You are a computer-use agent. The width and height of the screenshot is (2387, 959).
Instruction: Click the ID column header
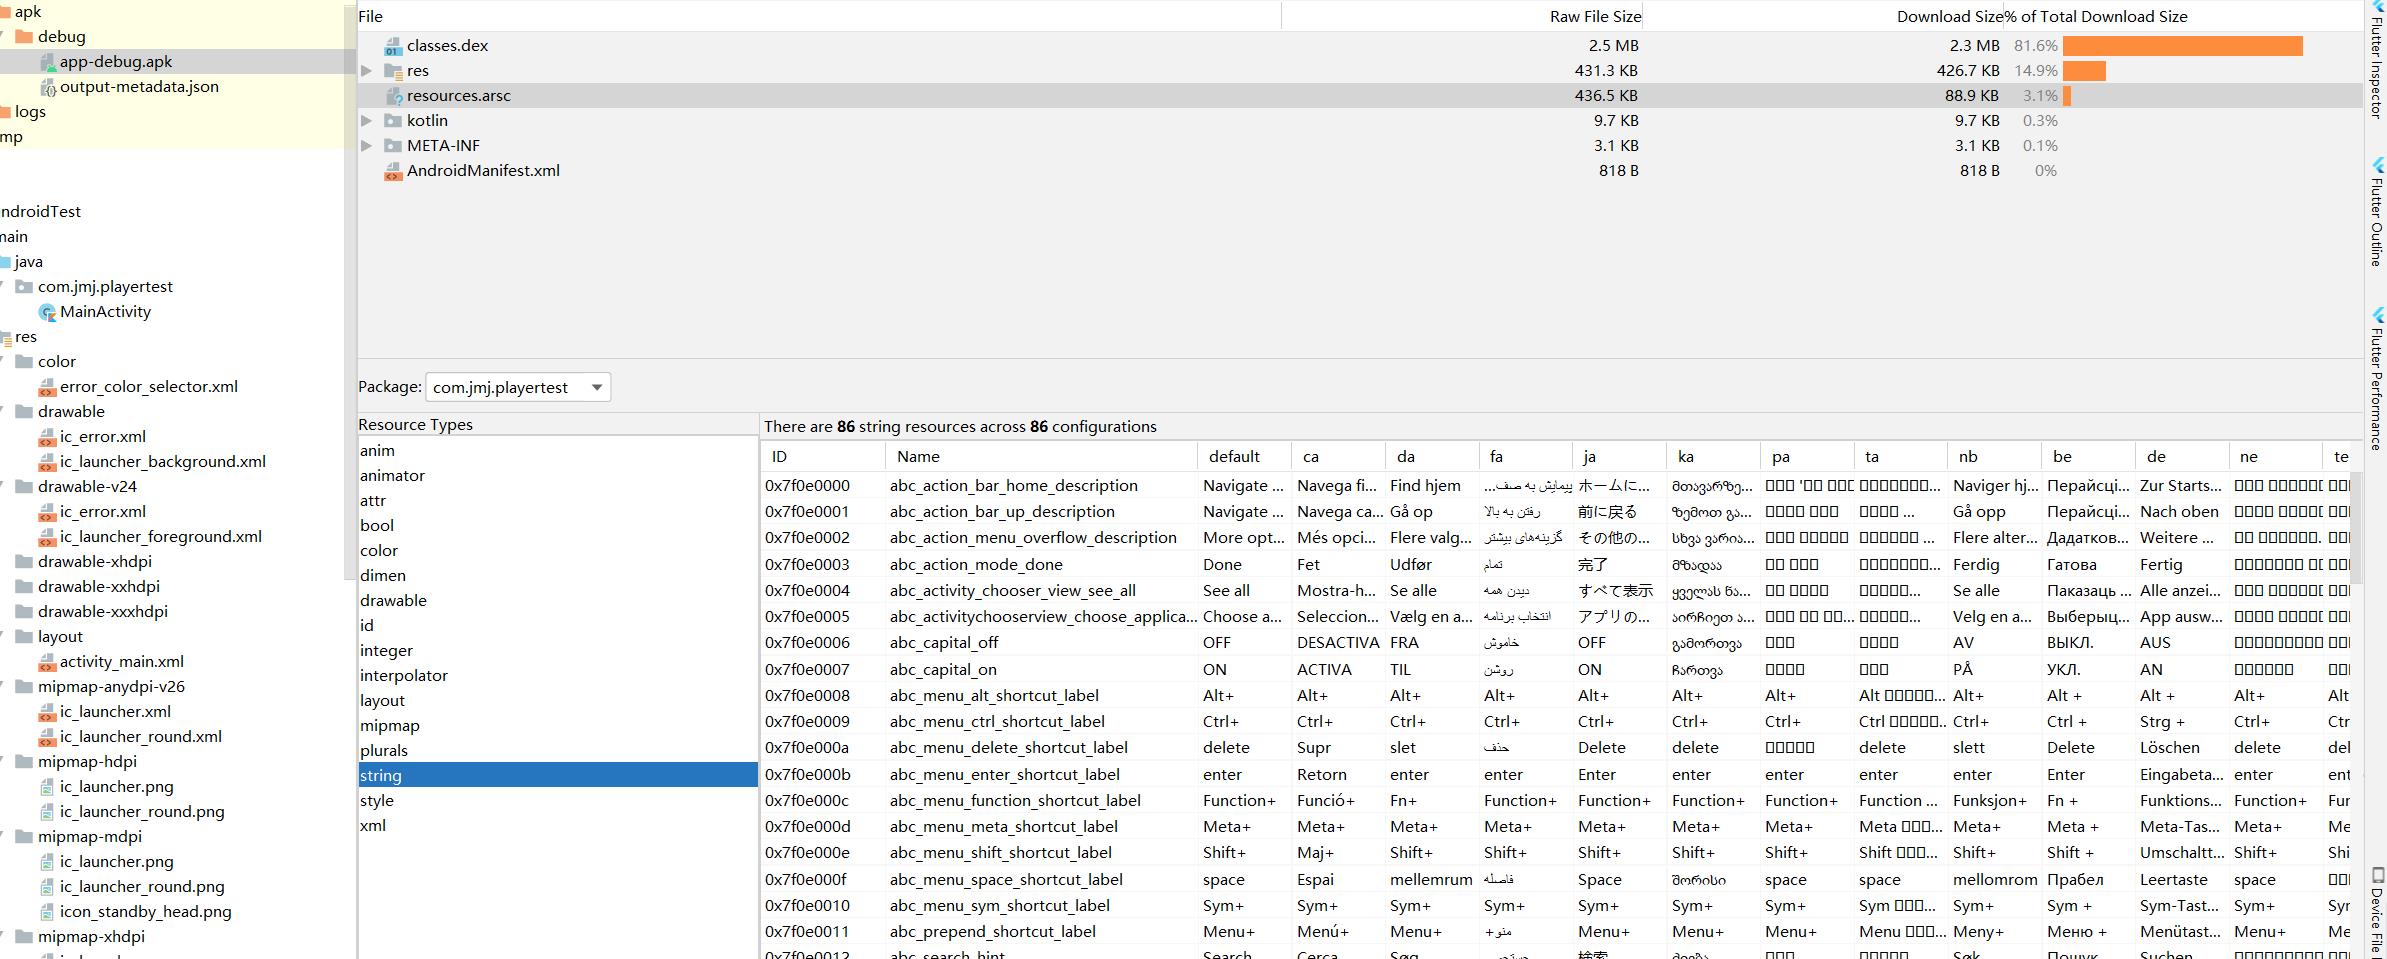823,457
